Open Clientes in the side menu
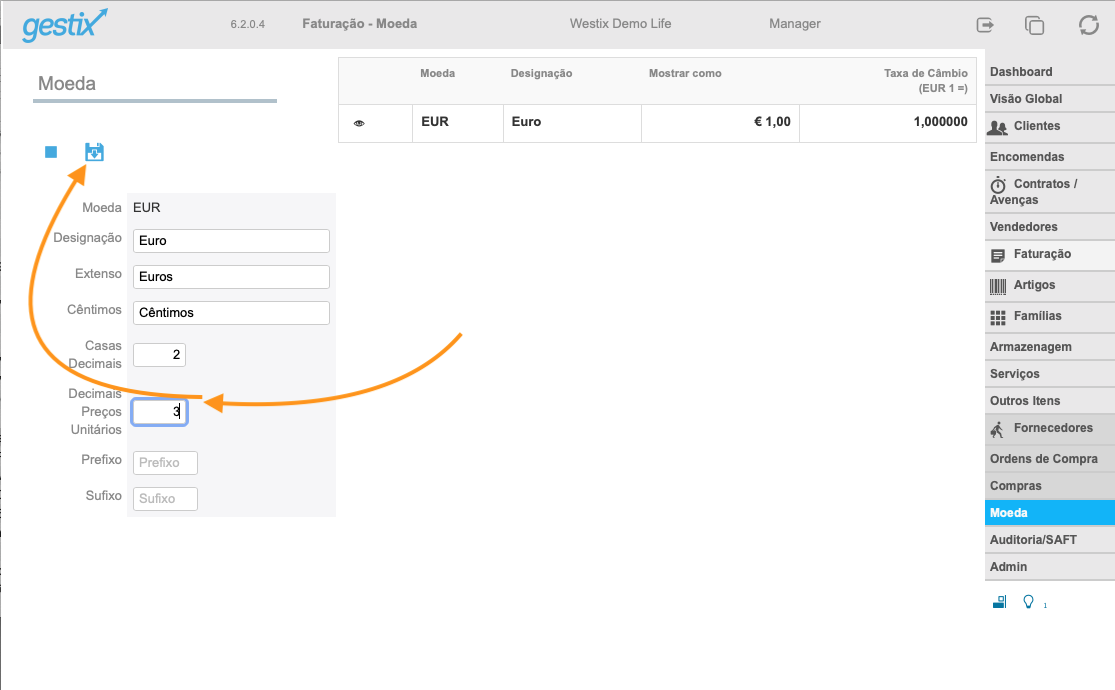The image size is (1115, 690). click(1050, 127)
